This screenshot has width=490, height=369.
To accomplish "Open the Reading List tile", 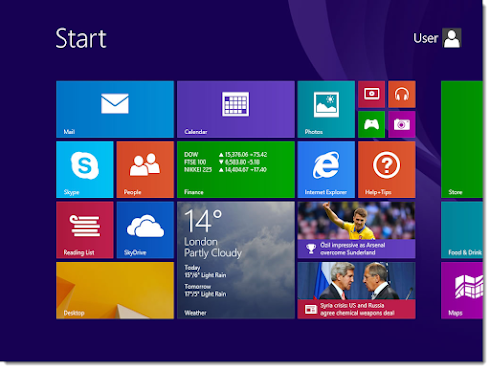I will click(85, 230).
